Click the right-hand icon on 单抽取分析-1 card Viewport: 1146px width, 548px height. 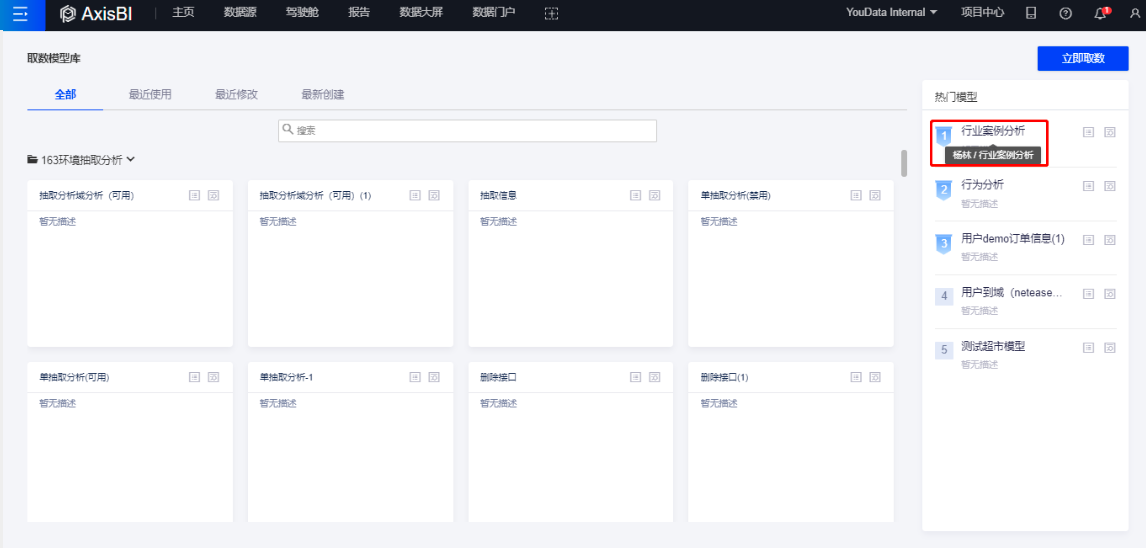[x=434, y=377]
